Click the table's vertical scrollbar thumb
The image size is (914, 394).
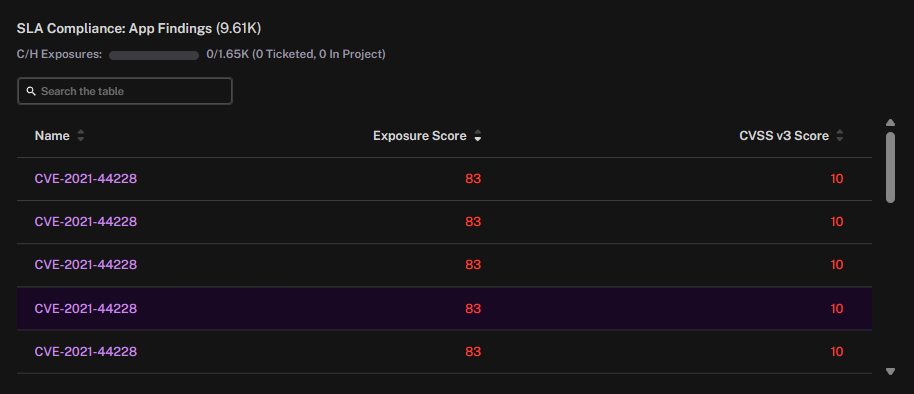pyautogui.click(x=890, y=167)
